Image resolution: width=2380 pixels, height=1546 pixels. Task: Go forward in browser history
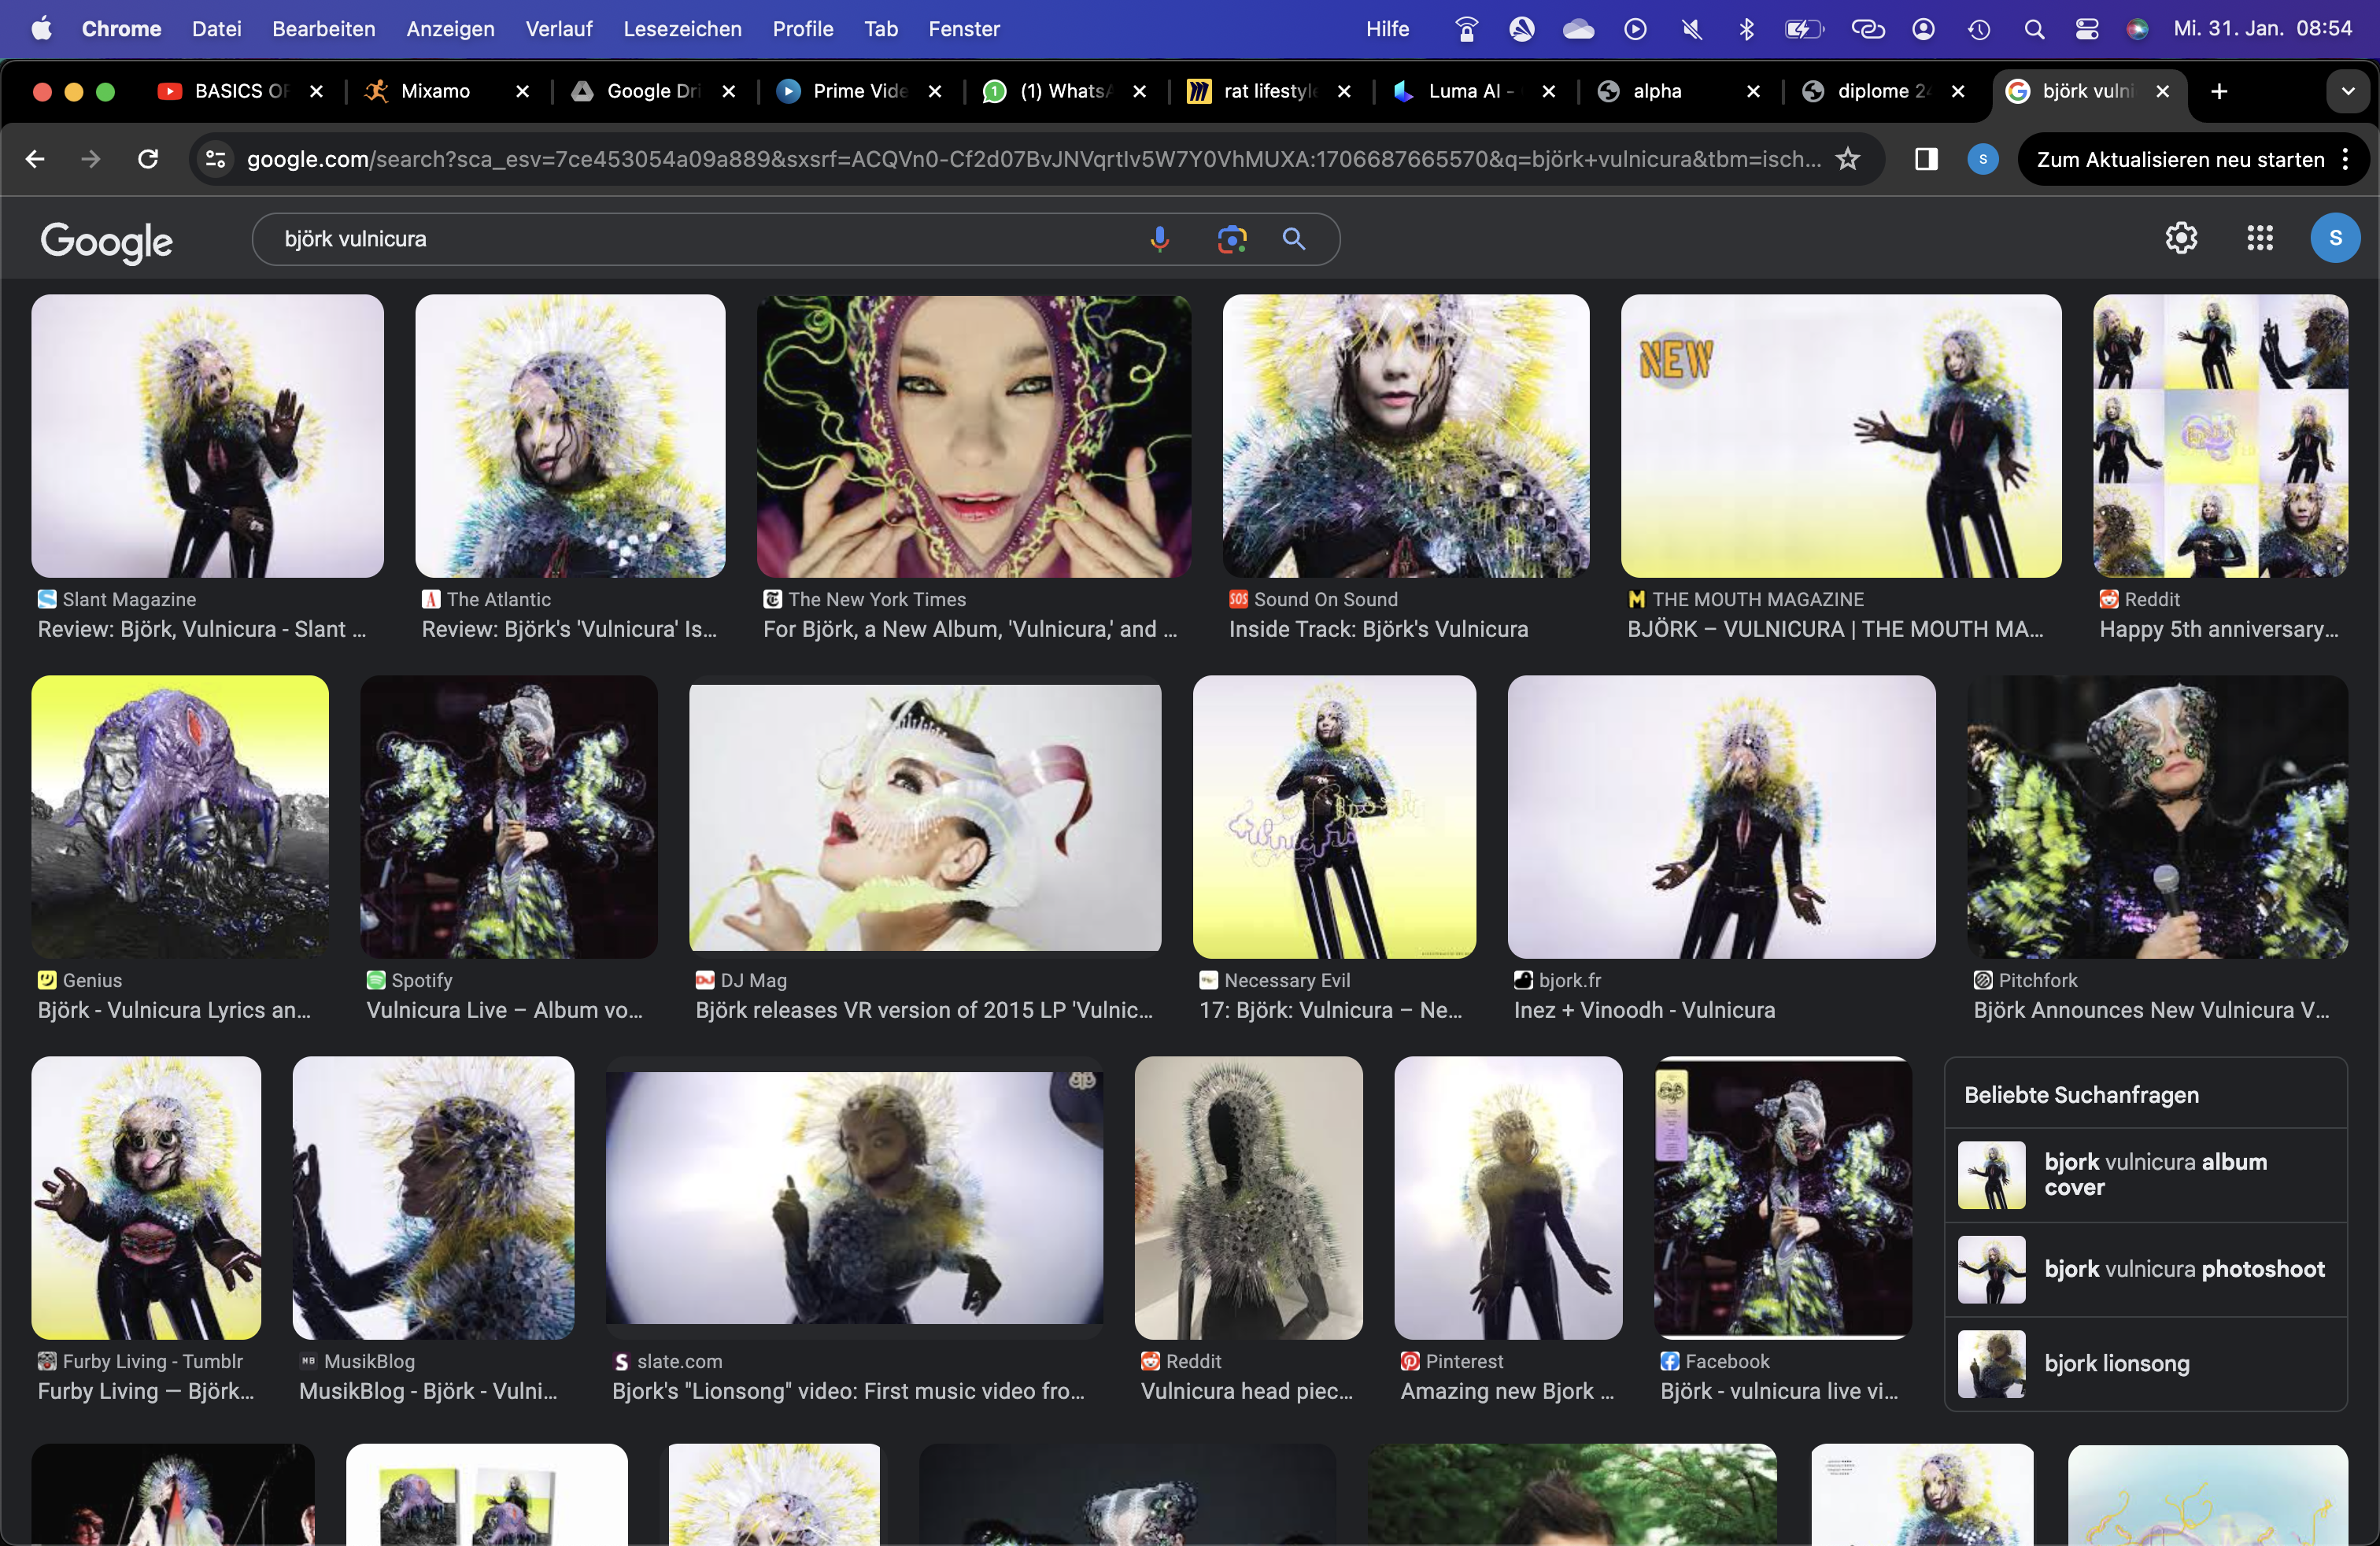tap(91, 159)
